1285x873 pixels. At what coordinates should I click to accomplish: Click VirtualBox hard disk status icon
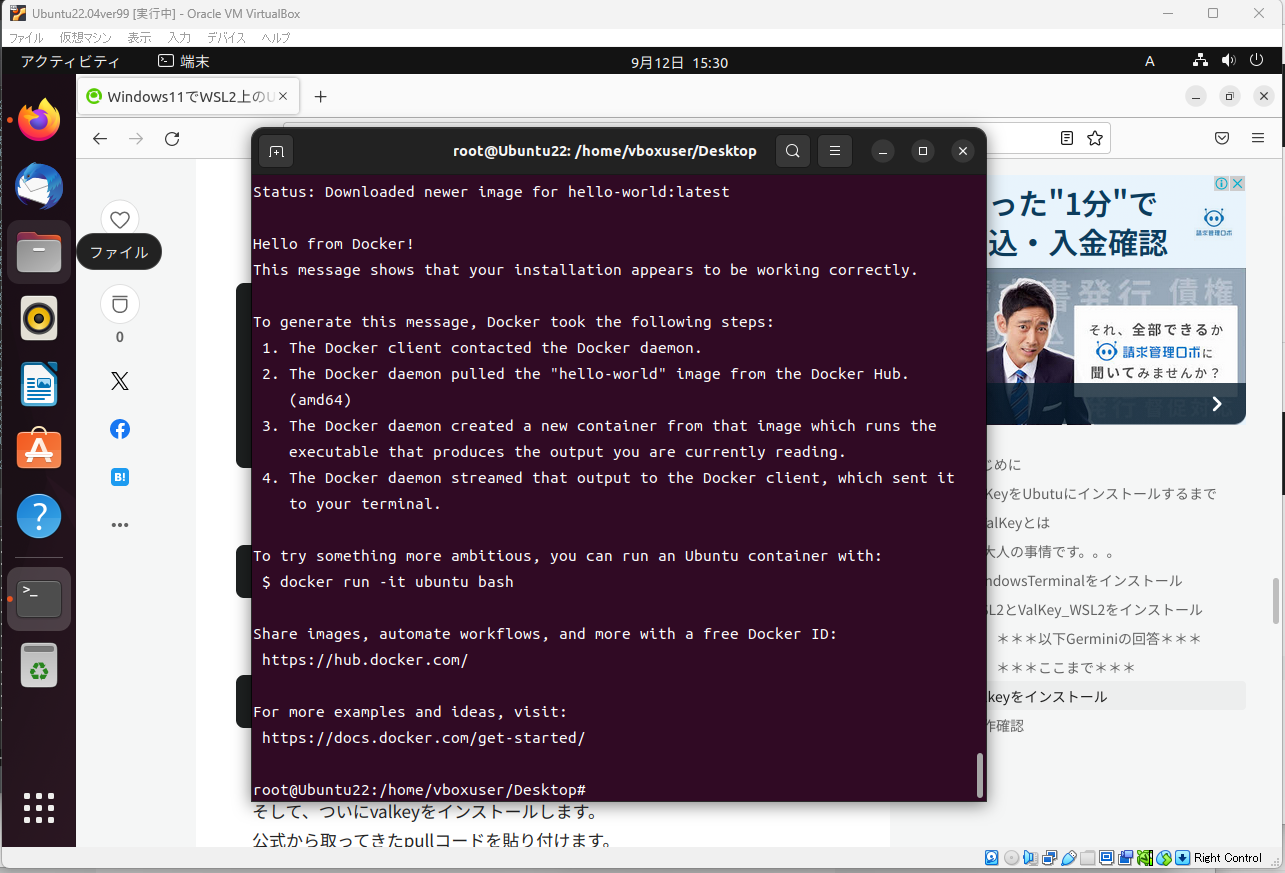pyautogui.click(x=992, y=858)
